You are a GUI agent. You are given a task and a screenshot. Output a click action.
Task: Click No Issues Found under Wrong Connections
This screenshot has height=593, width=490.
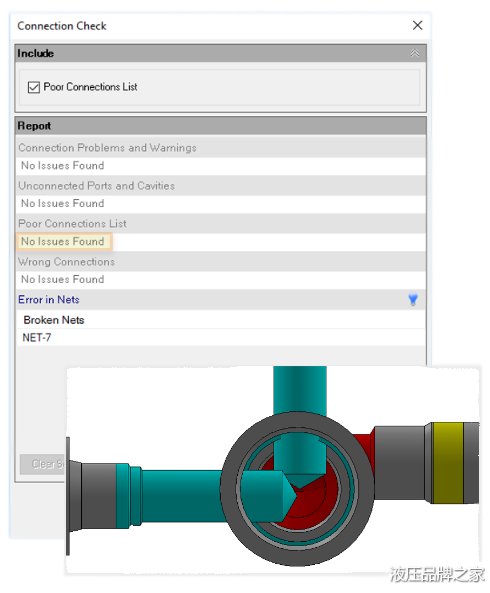click(63, 279)
